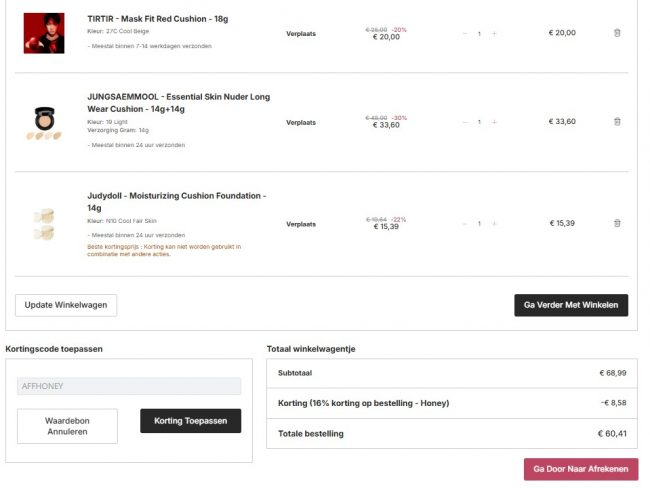Screen dimensions: 650x488
Task: Move TIRTIR cushion via Verplaats
Action: pyautogui.click(x=301, y=33)
